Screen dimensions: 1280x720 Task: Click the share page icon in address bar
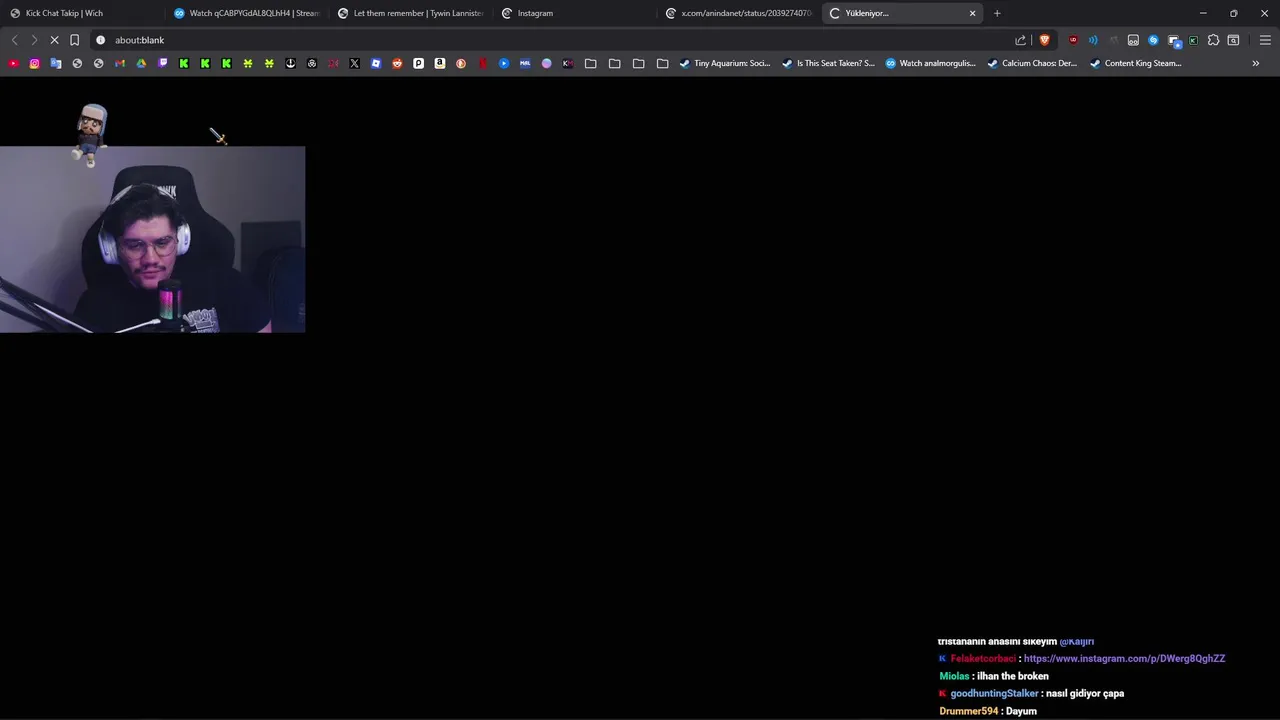pos(1020,40)
